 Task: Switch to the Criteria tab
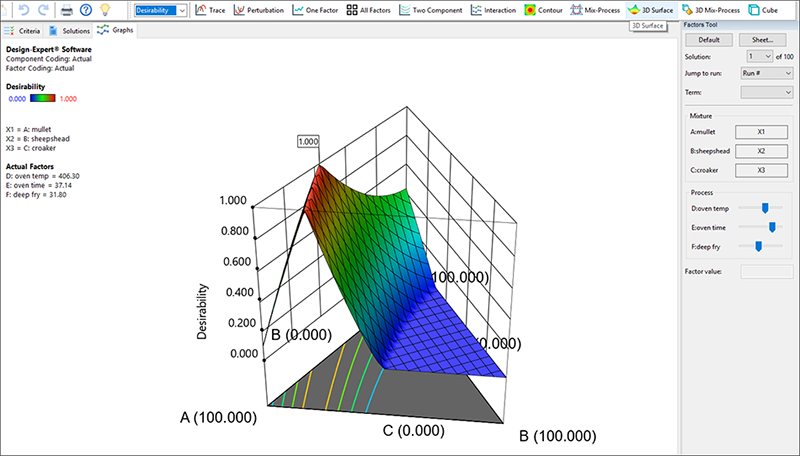[x=22, y=31]
